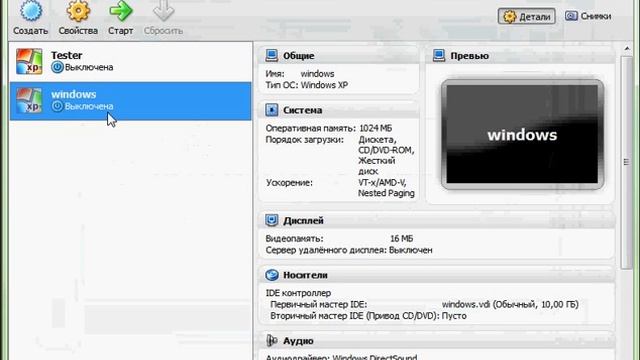Click the '16 МБ' video memory value
The width and height of the screenshot is (640, 360).
[x=402, y=238]
